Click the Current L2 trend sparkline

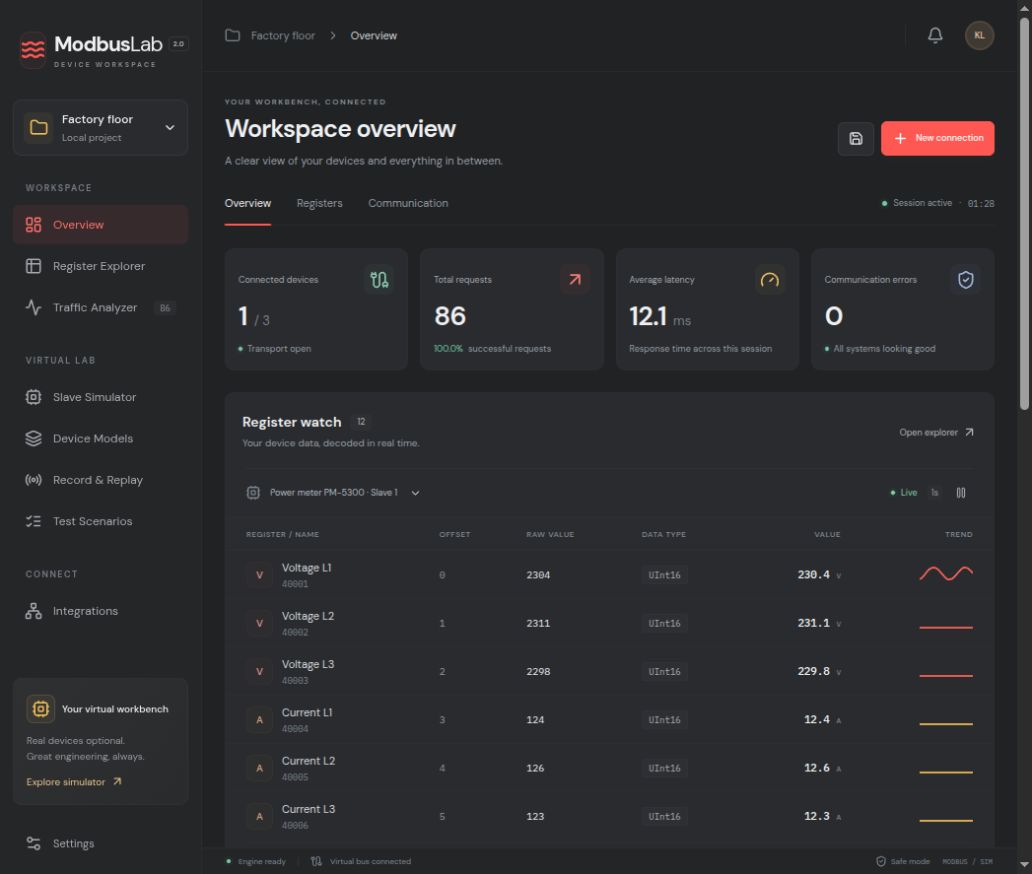coord(946,772)
